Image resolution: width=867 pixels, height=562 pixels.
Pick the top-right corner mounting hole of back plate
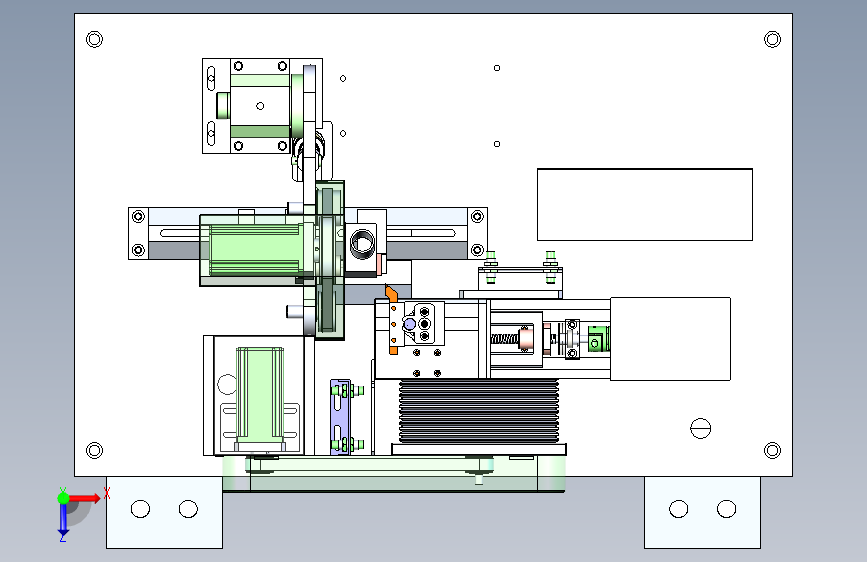772,39
